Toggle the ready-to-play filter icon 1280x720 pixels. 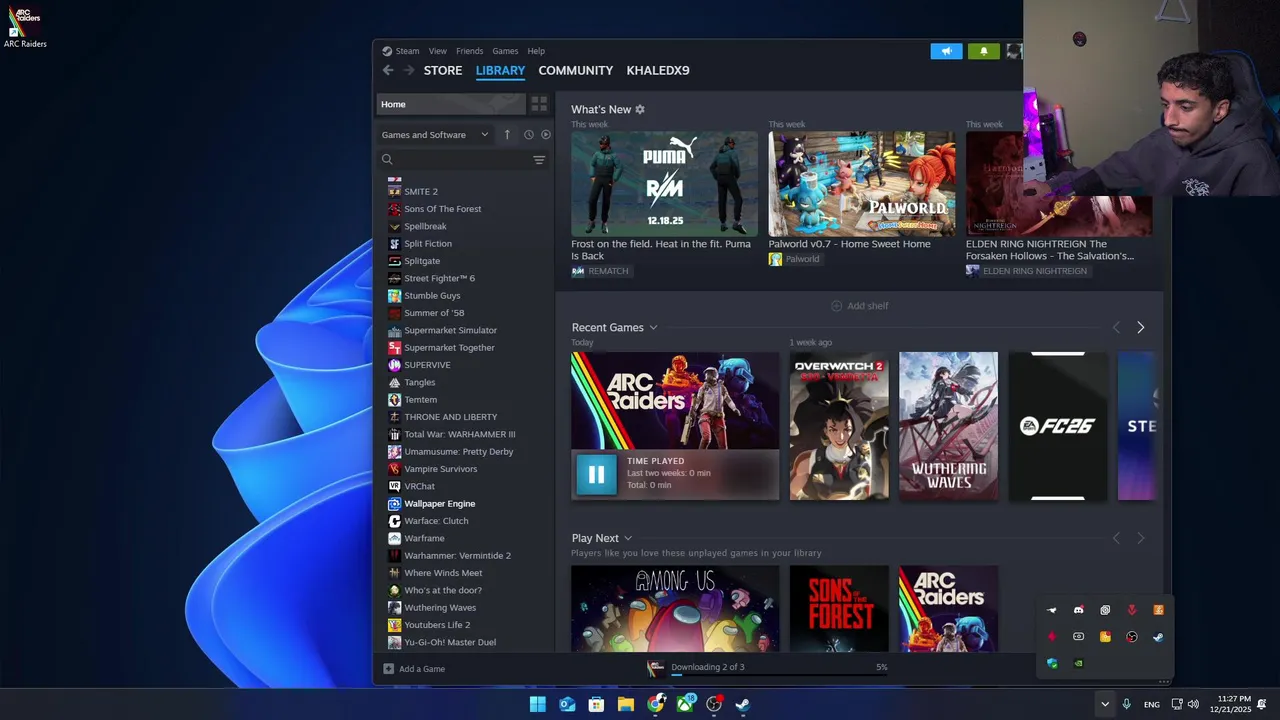(x=546, y=135)
